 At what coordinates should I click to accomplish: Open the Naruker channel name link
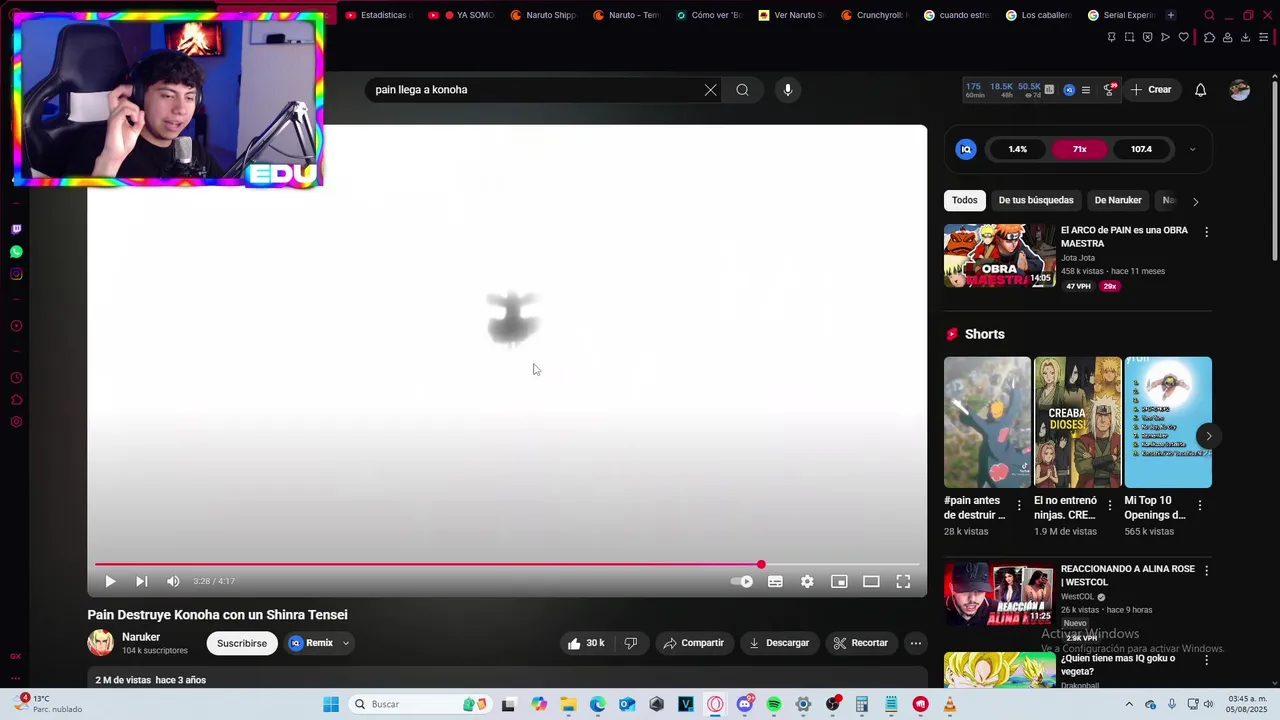coord(141,637)
